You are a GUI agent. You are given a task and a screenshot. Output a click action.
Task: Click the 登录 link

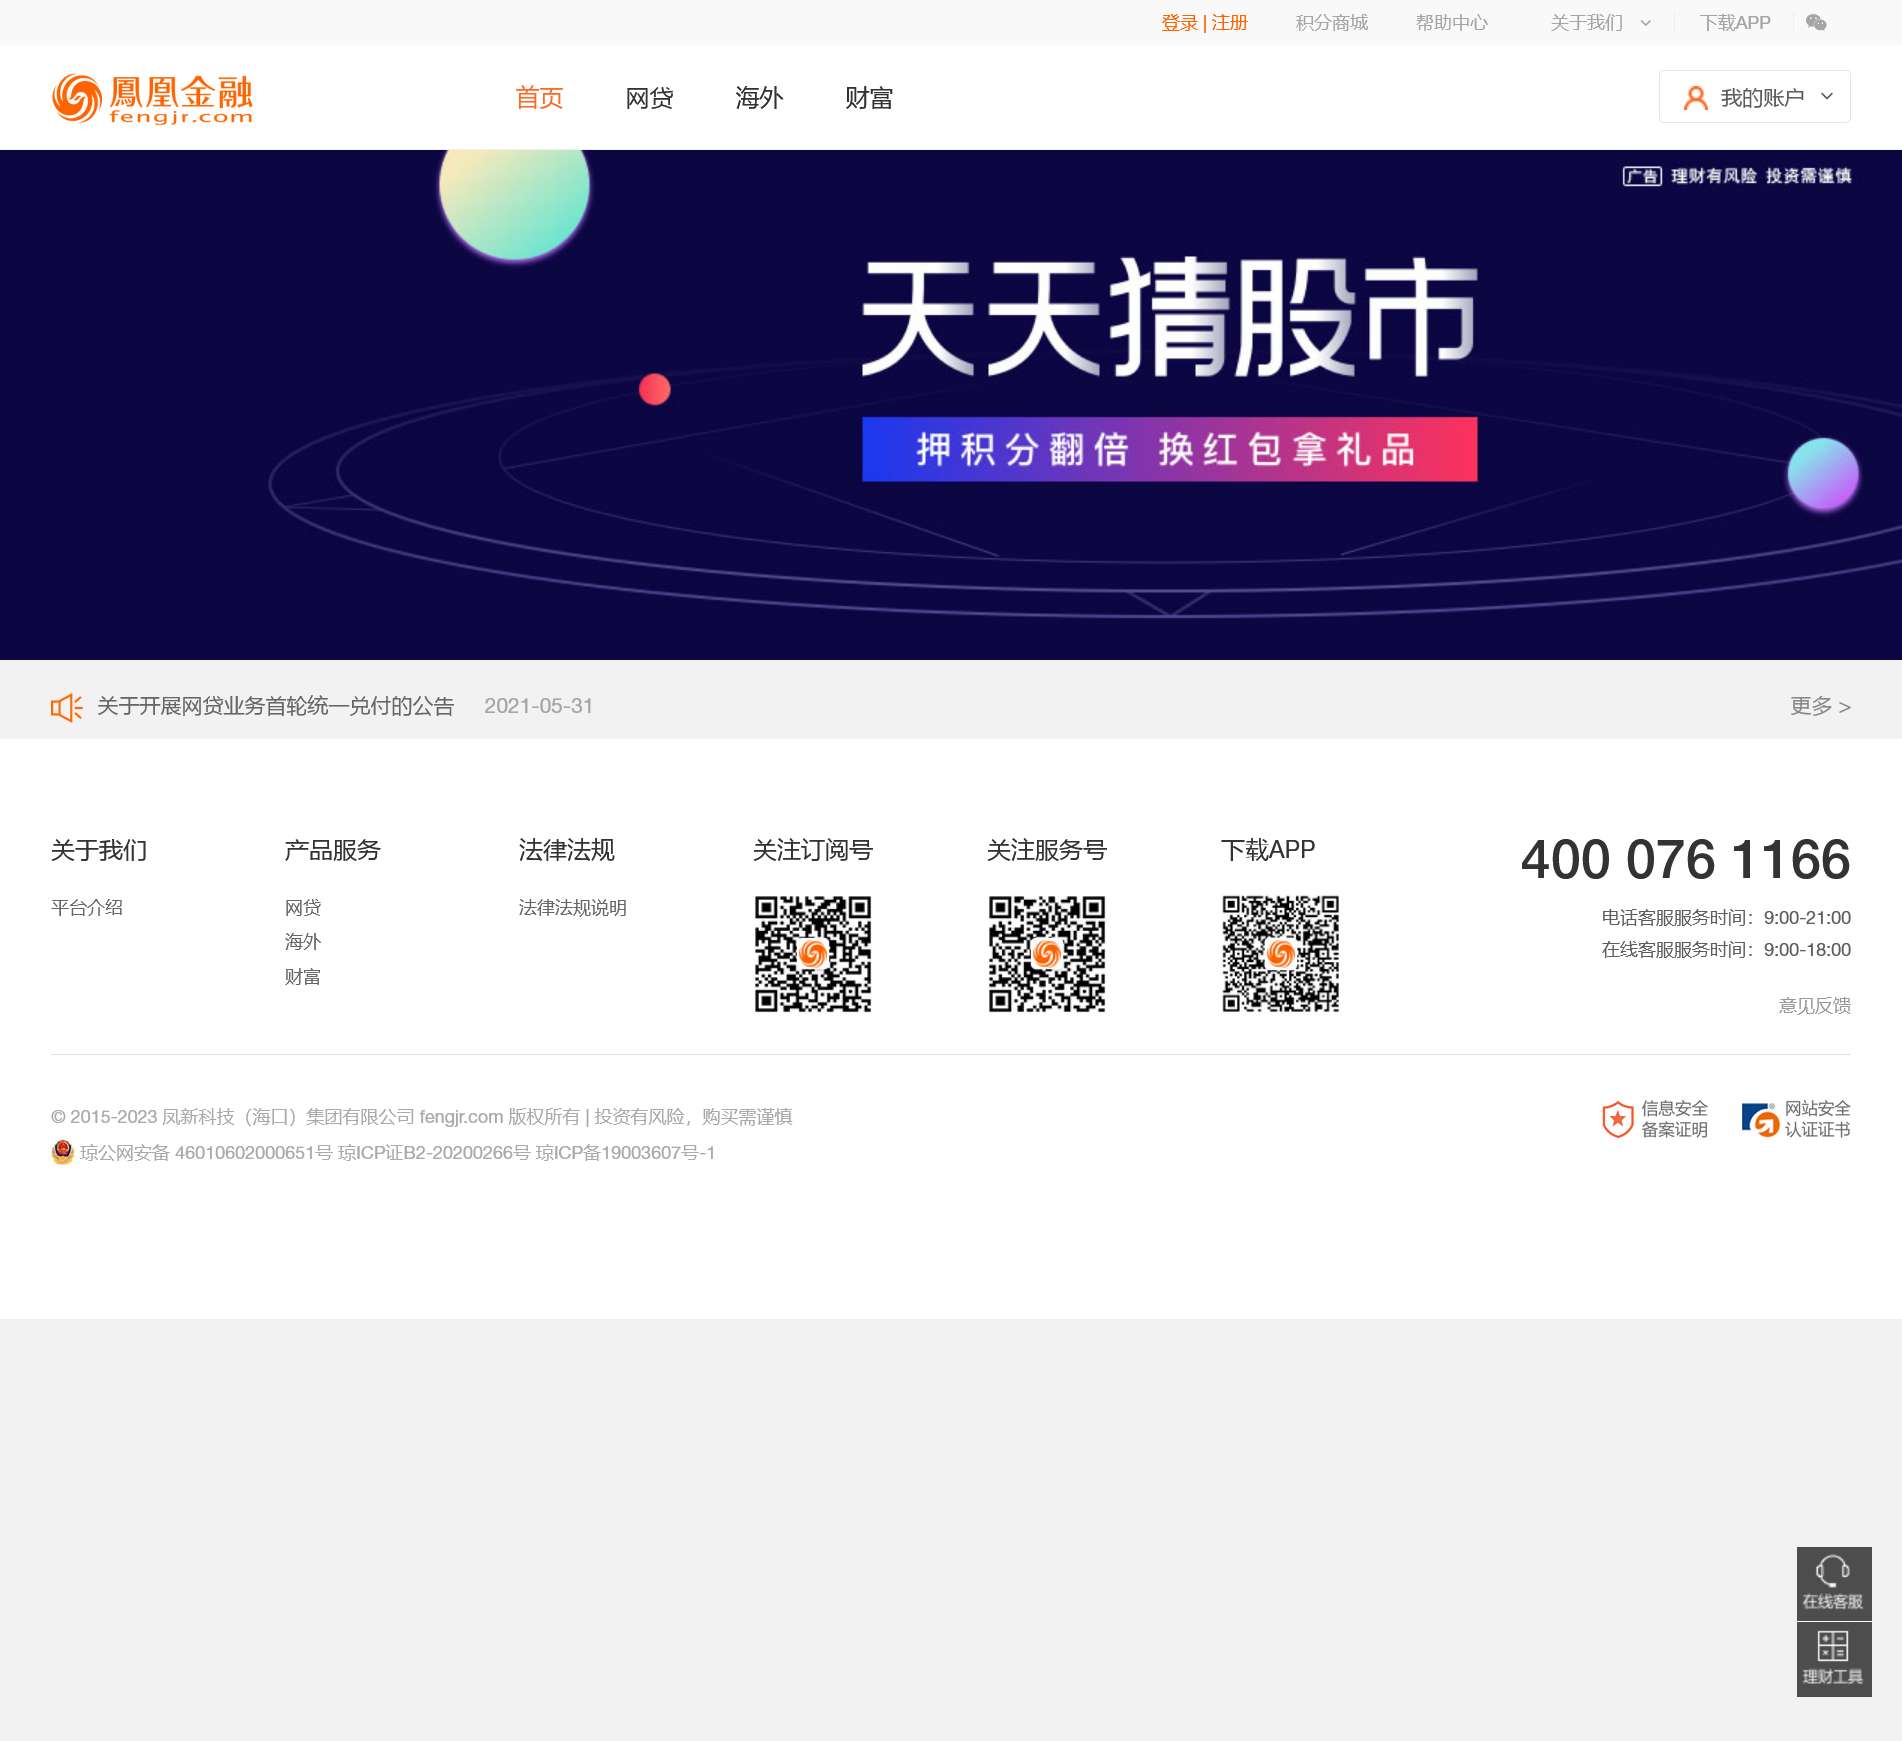1179,23
